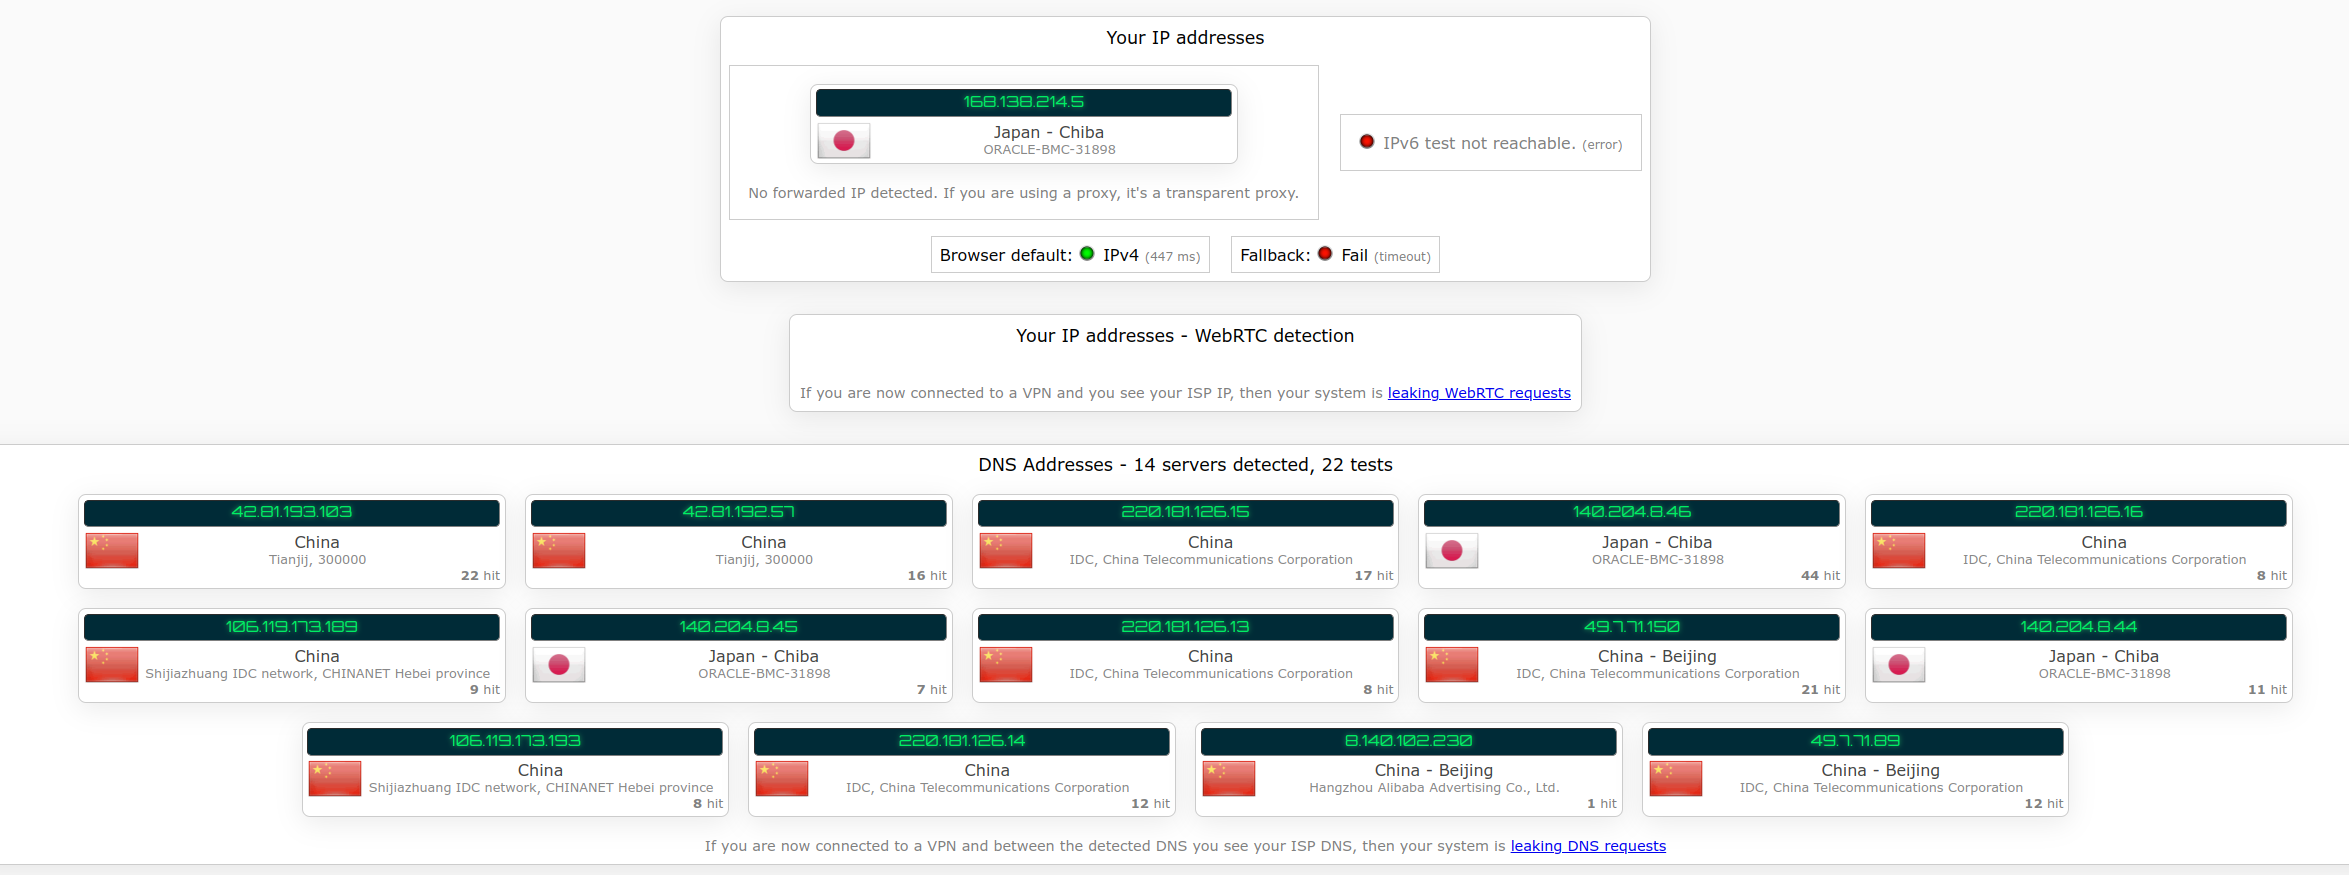This screenshot has height=875, width=2349.
Task: Click the Japan flag under 140.204.8.44
Action: [x=1899, y=665]
